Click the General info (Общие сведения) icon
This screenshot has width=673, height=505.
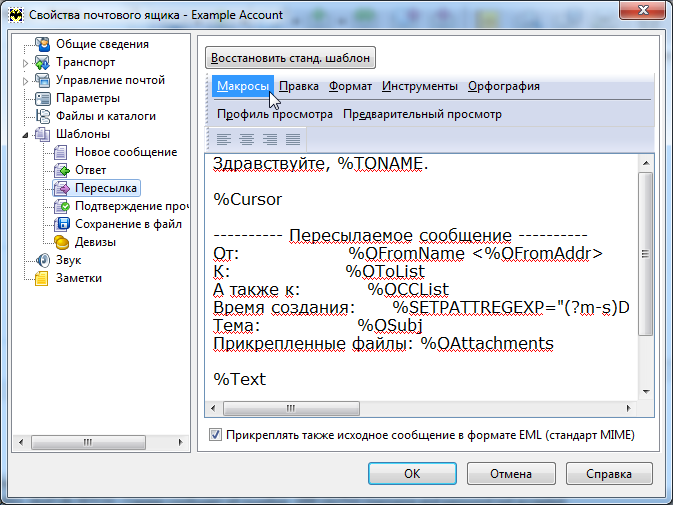click(x=42, y=44)
